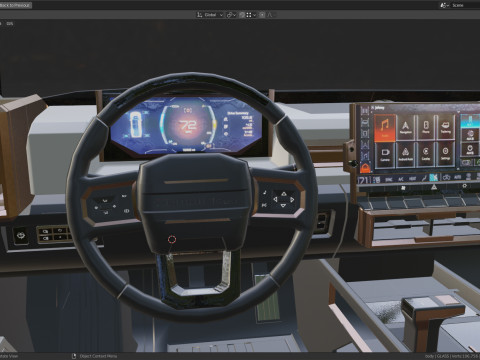
Task: Open the transform pivot point dropdown
Action: [231, 15]
